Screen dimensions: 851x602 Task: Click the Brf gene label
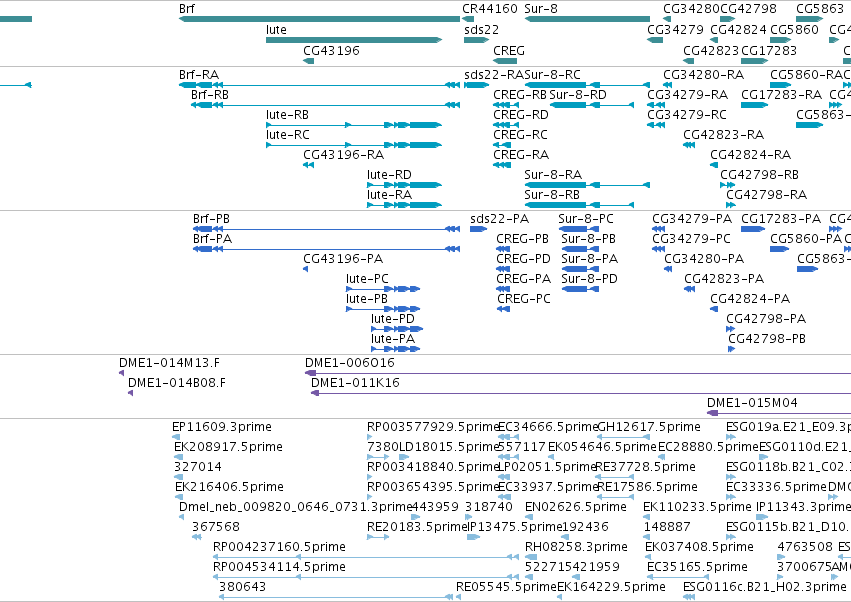coord(187,9)
